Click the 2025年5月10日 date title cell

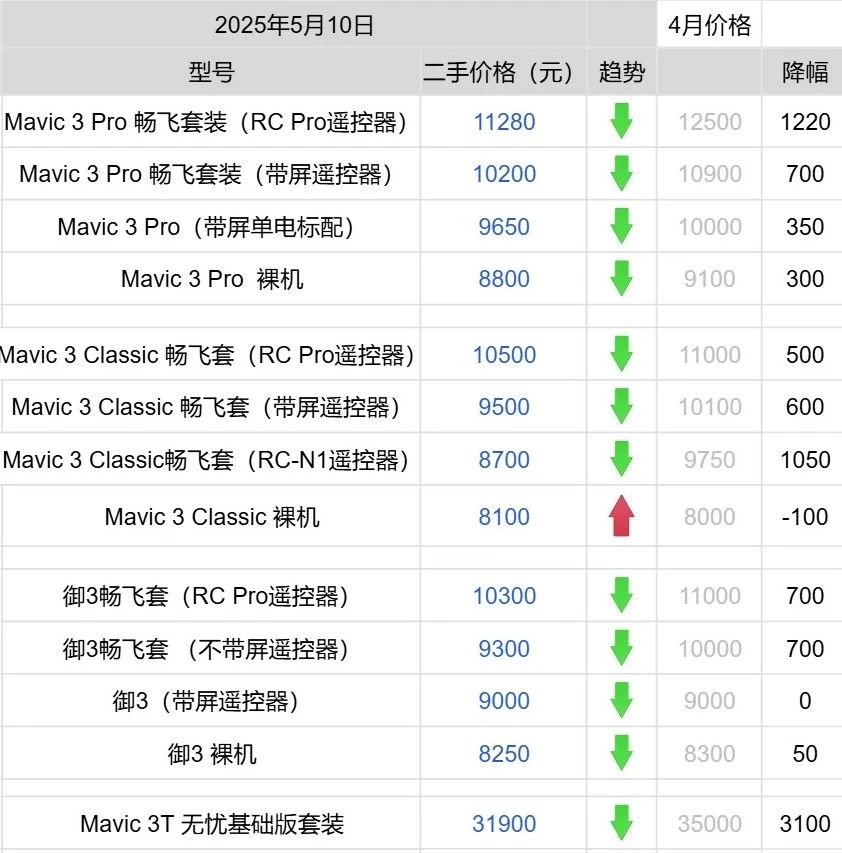pyautogui.click(x=294, y=24)
